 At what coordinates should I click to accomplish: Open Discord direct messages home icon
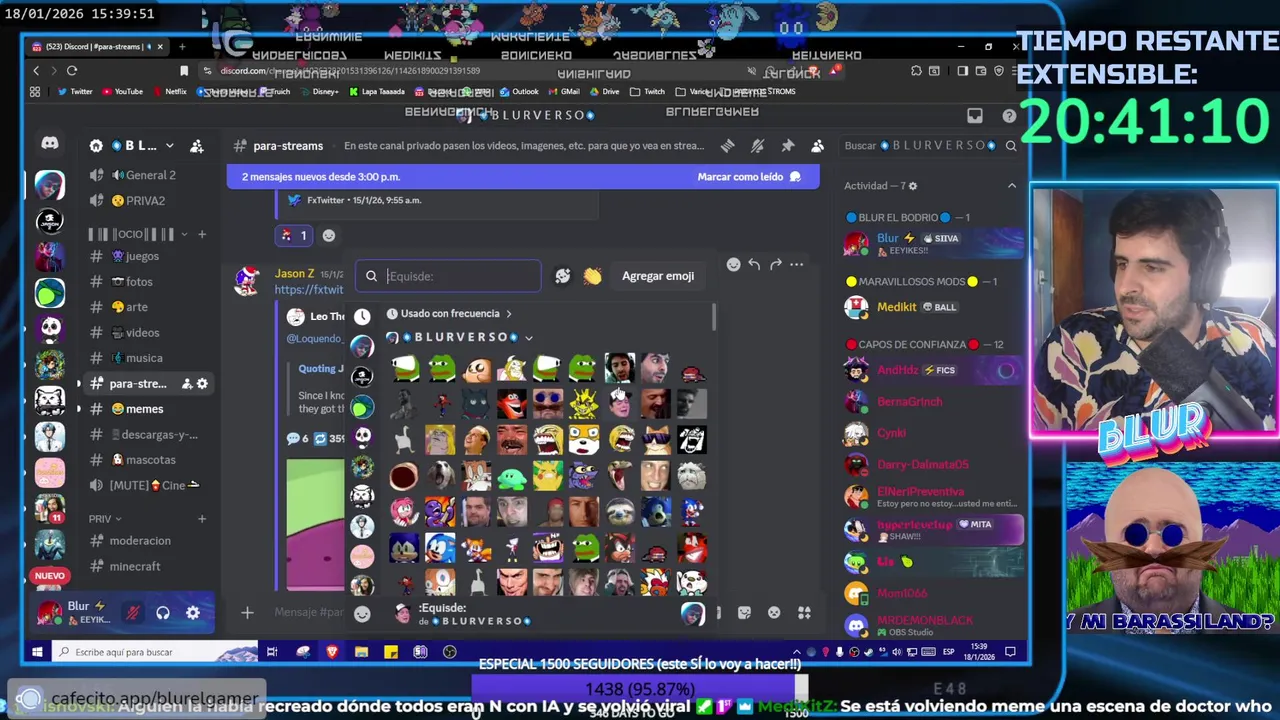pos(49,144)
